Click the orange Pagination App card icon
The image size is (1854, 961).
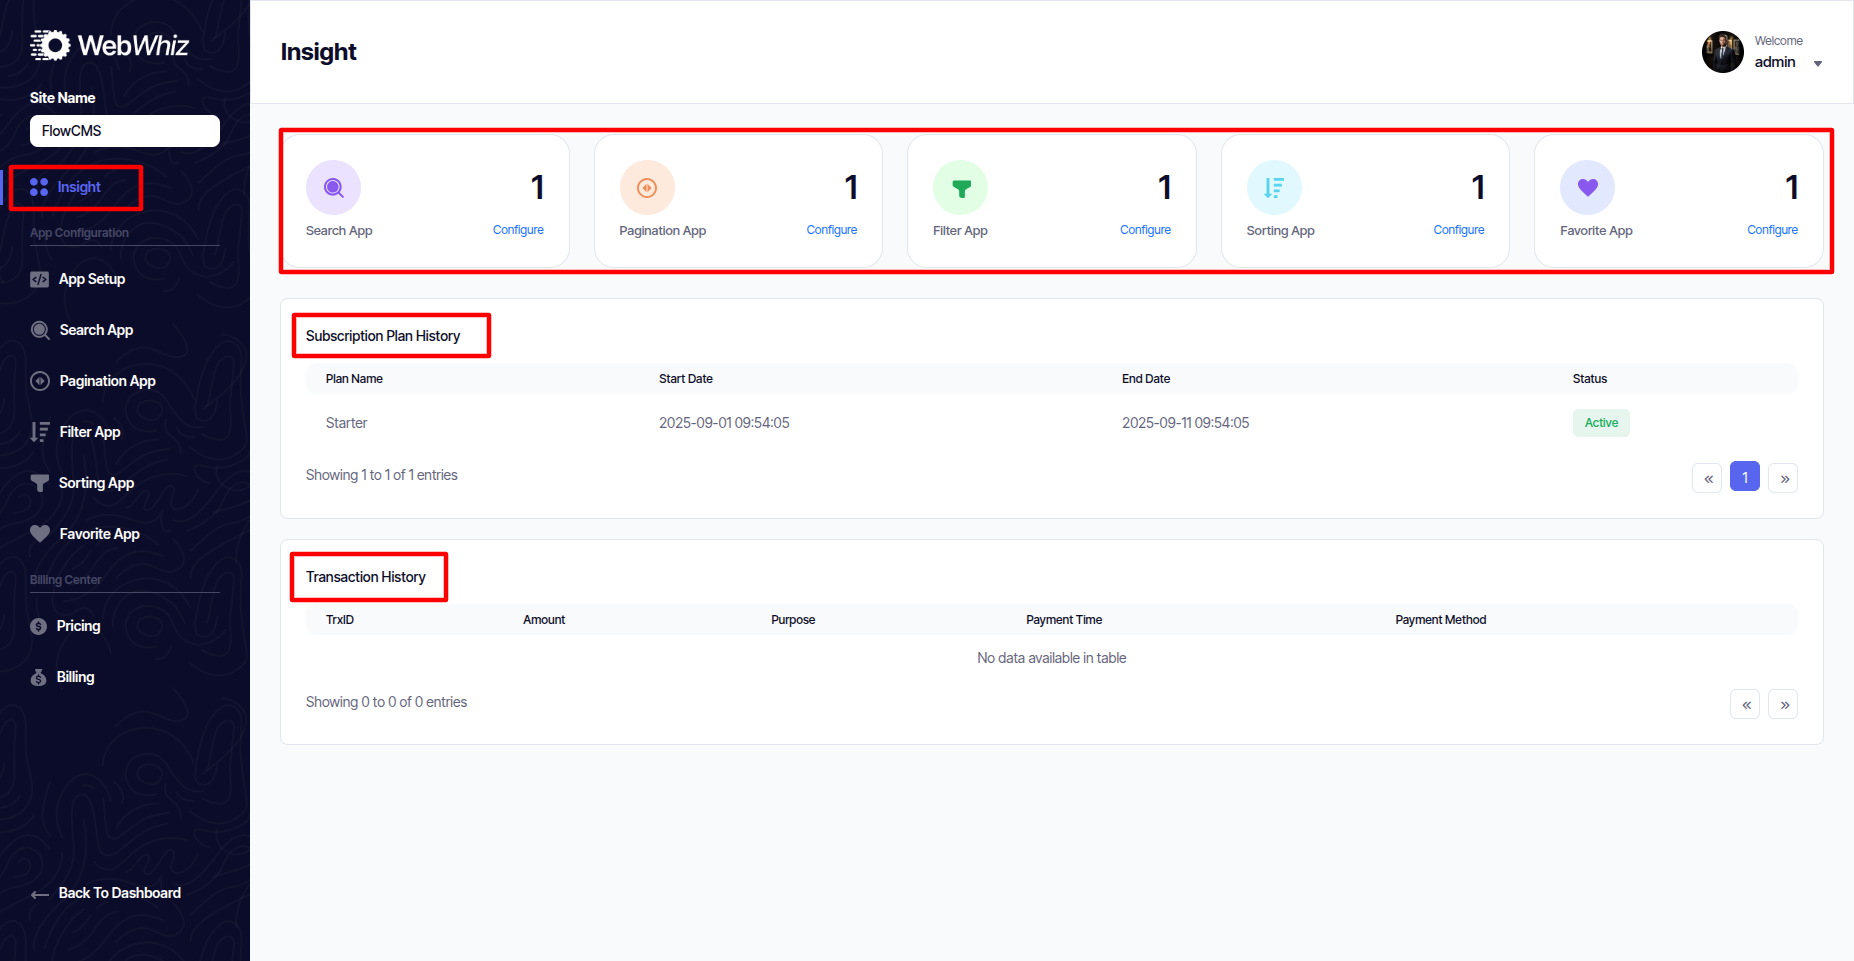(647, 188)
